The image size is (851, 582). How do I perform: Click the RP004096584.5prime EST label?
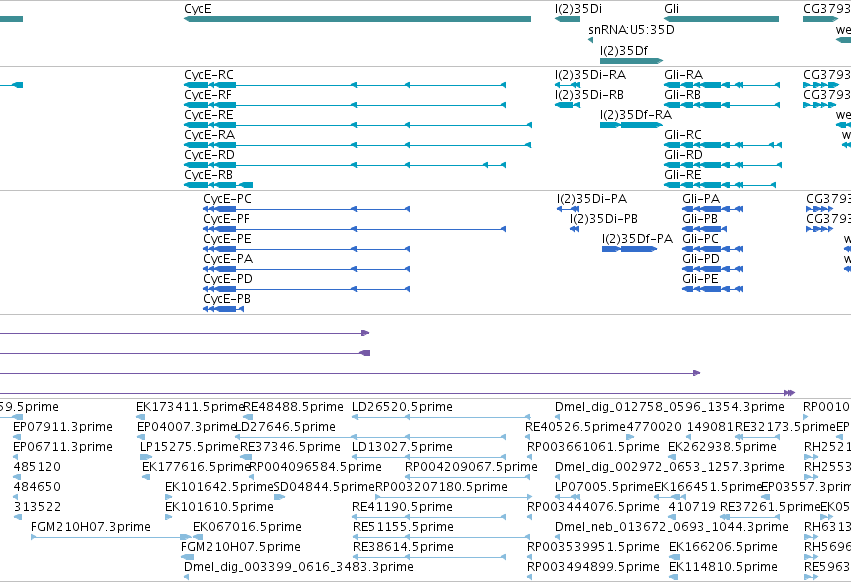[x=315, y=467]
